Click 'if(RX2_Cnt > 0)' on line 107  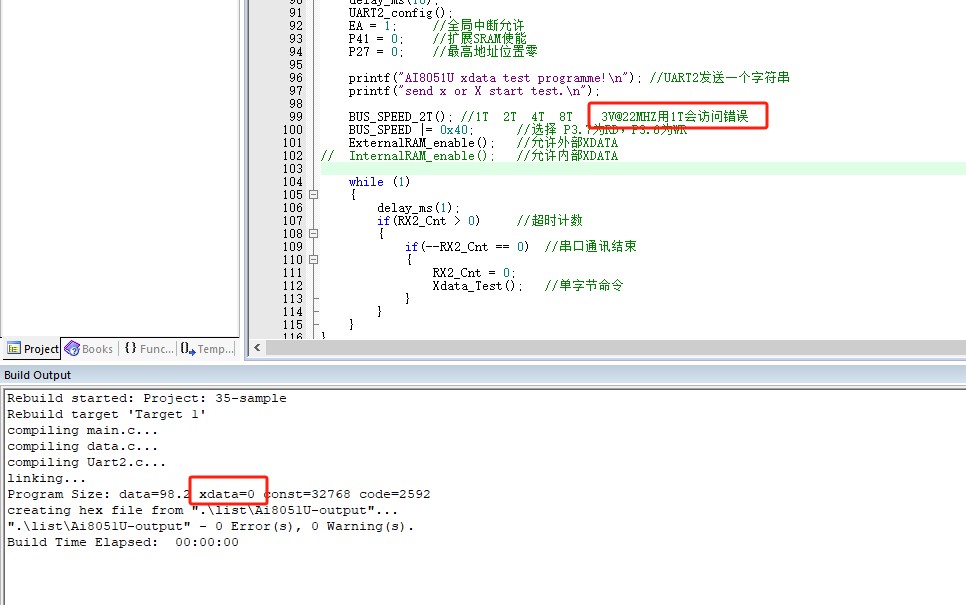pyautogui.click(x=428, y=221)
